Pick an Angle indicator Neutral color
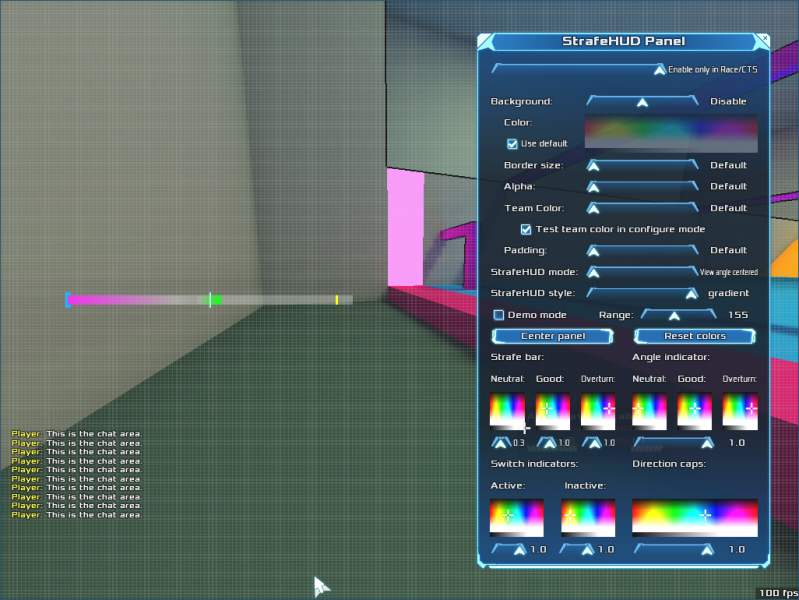This screenshot has width=799, height=600. 649,411
